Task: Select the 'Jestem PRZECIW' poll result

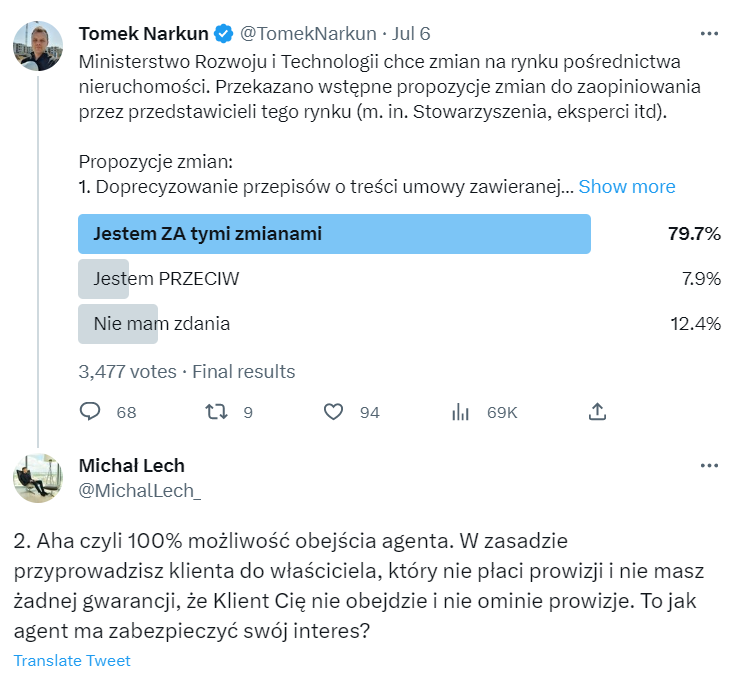Action: pos(166,279)
